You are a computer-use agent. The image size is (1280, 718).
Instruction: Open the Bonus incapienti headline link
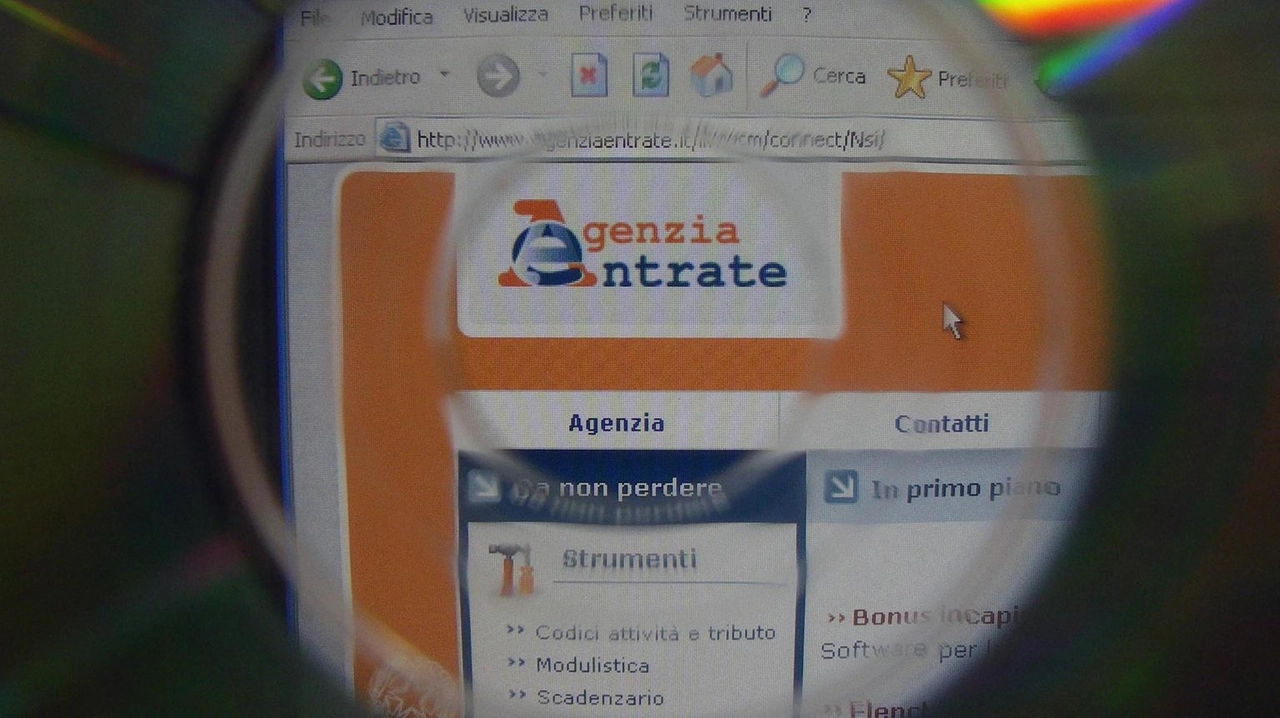(x=934, y=617)
